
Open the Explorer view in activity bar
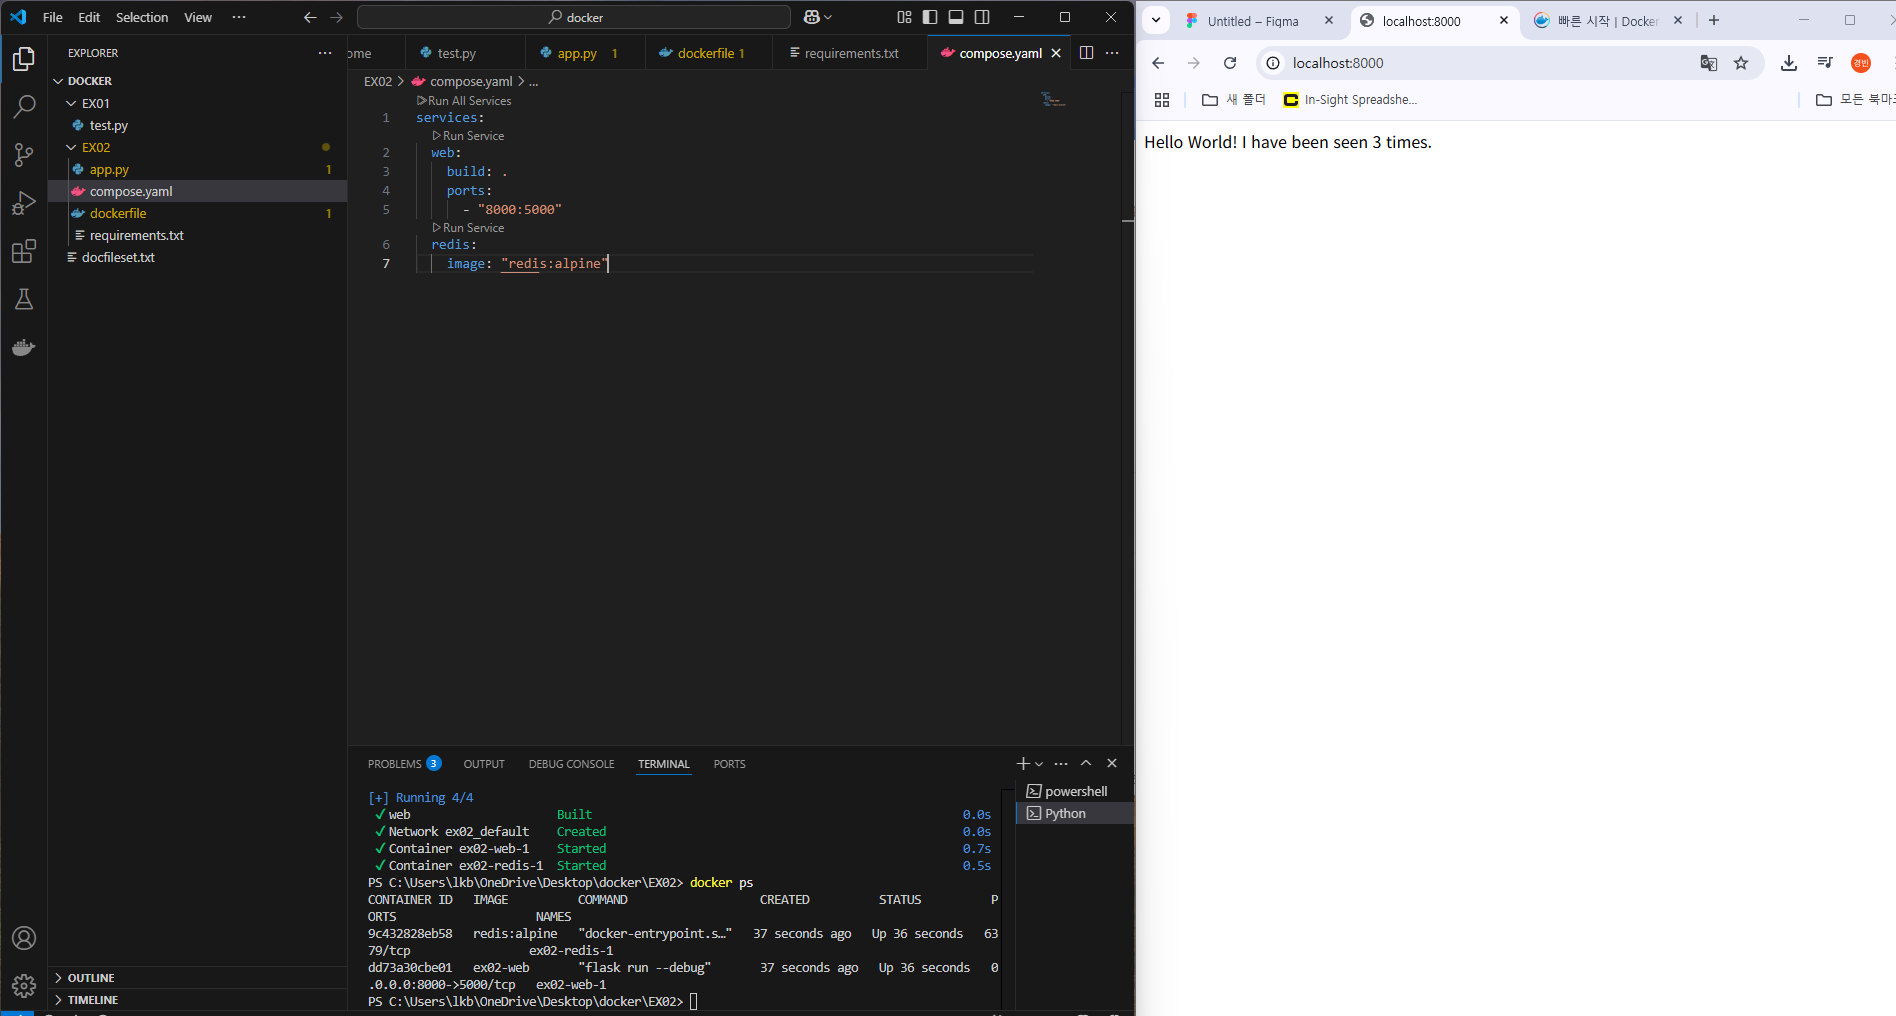(24, 59)
